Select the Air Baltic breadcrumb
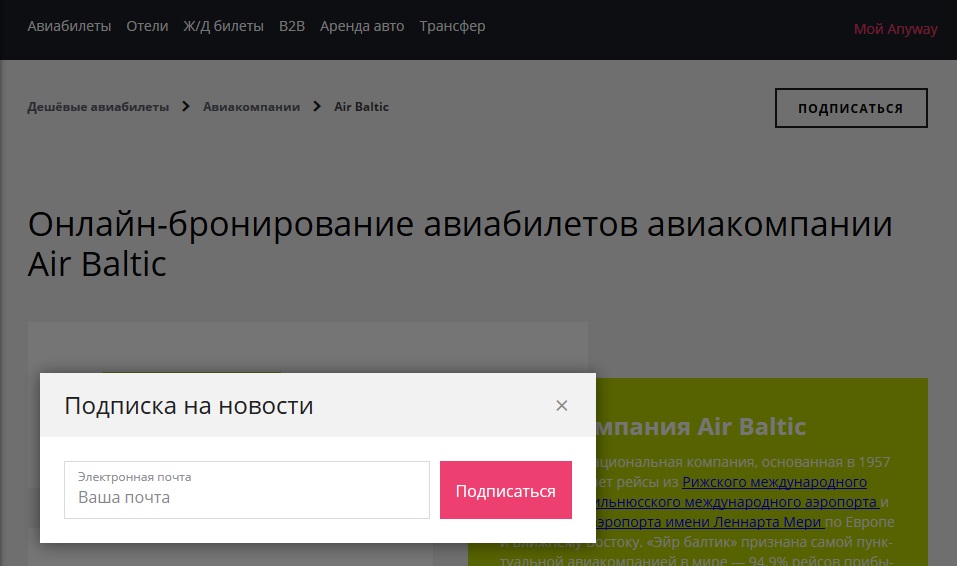 click(361, 107)
